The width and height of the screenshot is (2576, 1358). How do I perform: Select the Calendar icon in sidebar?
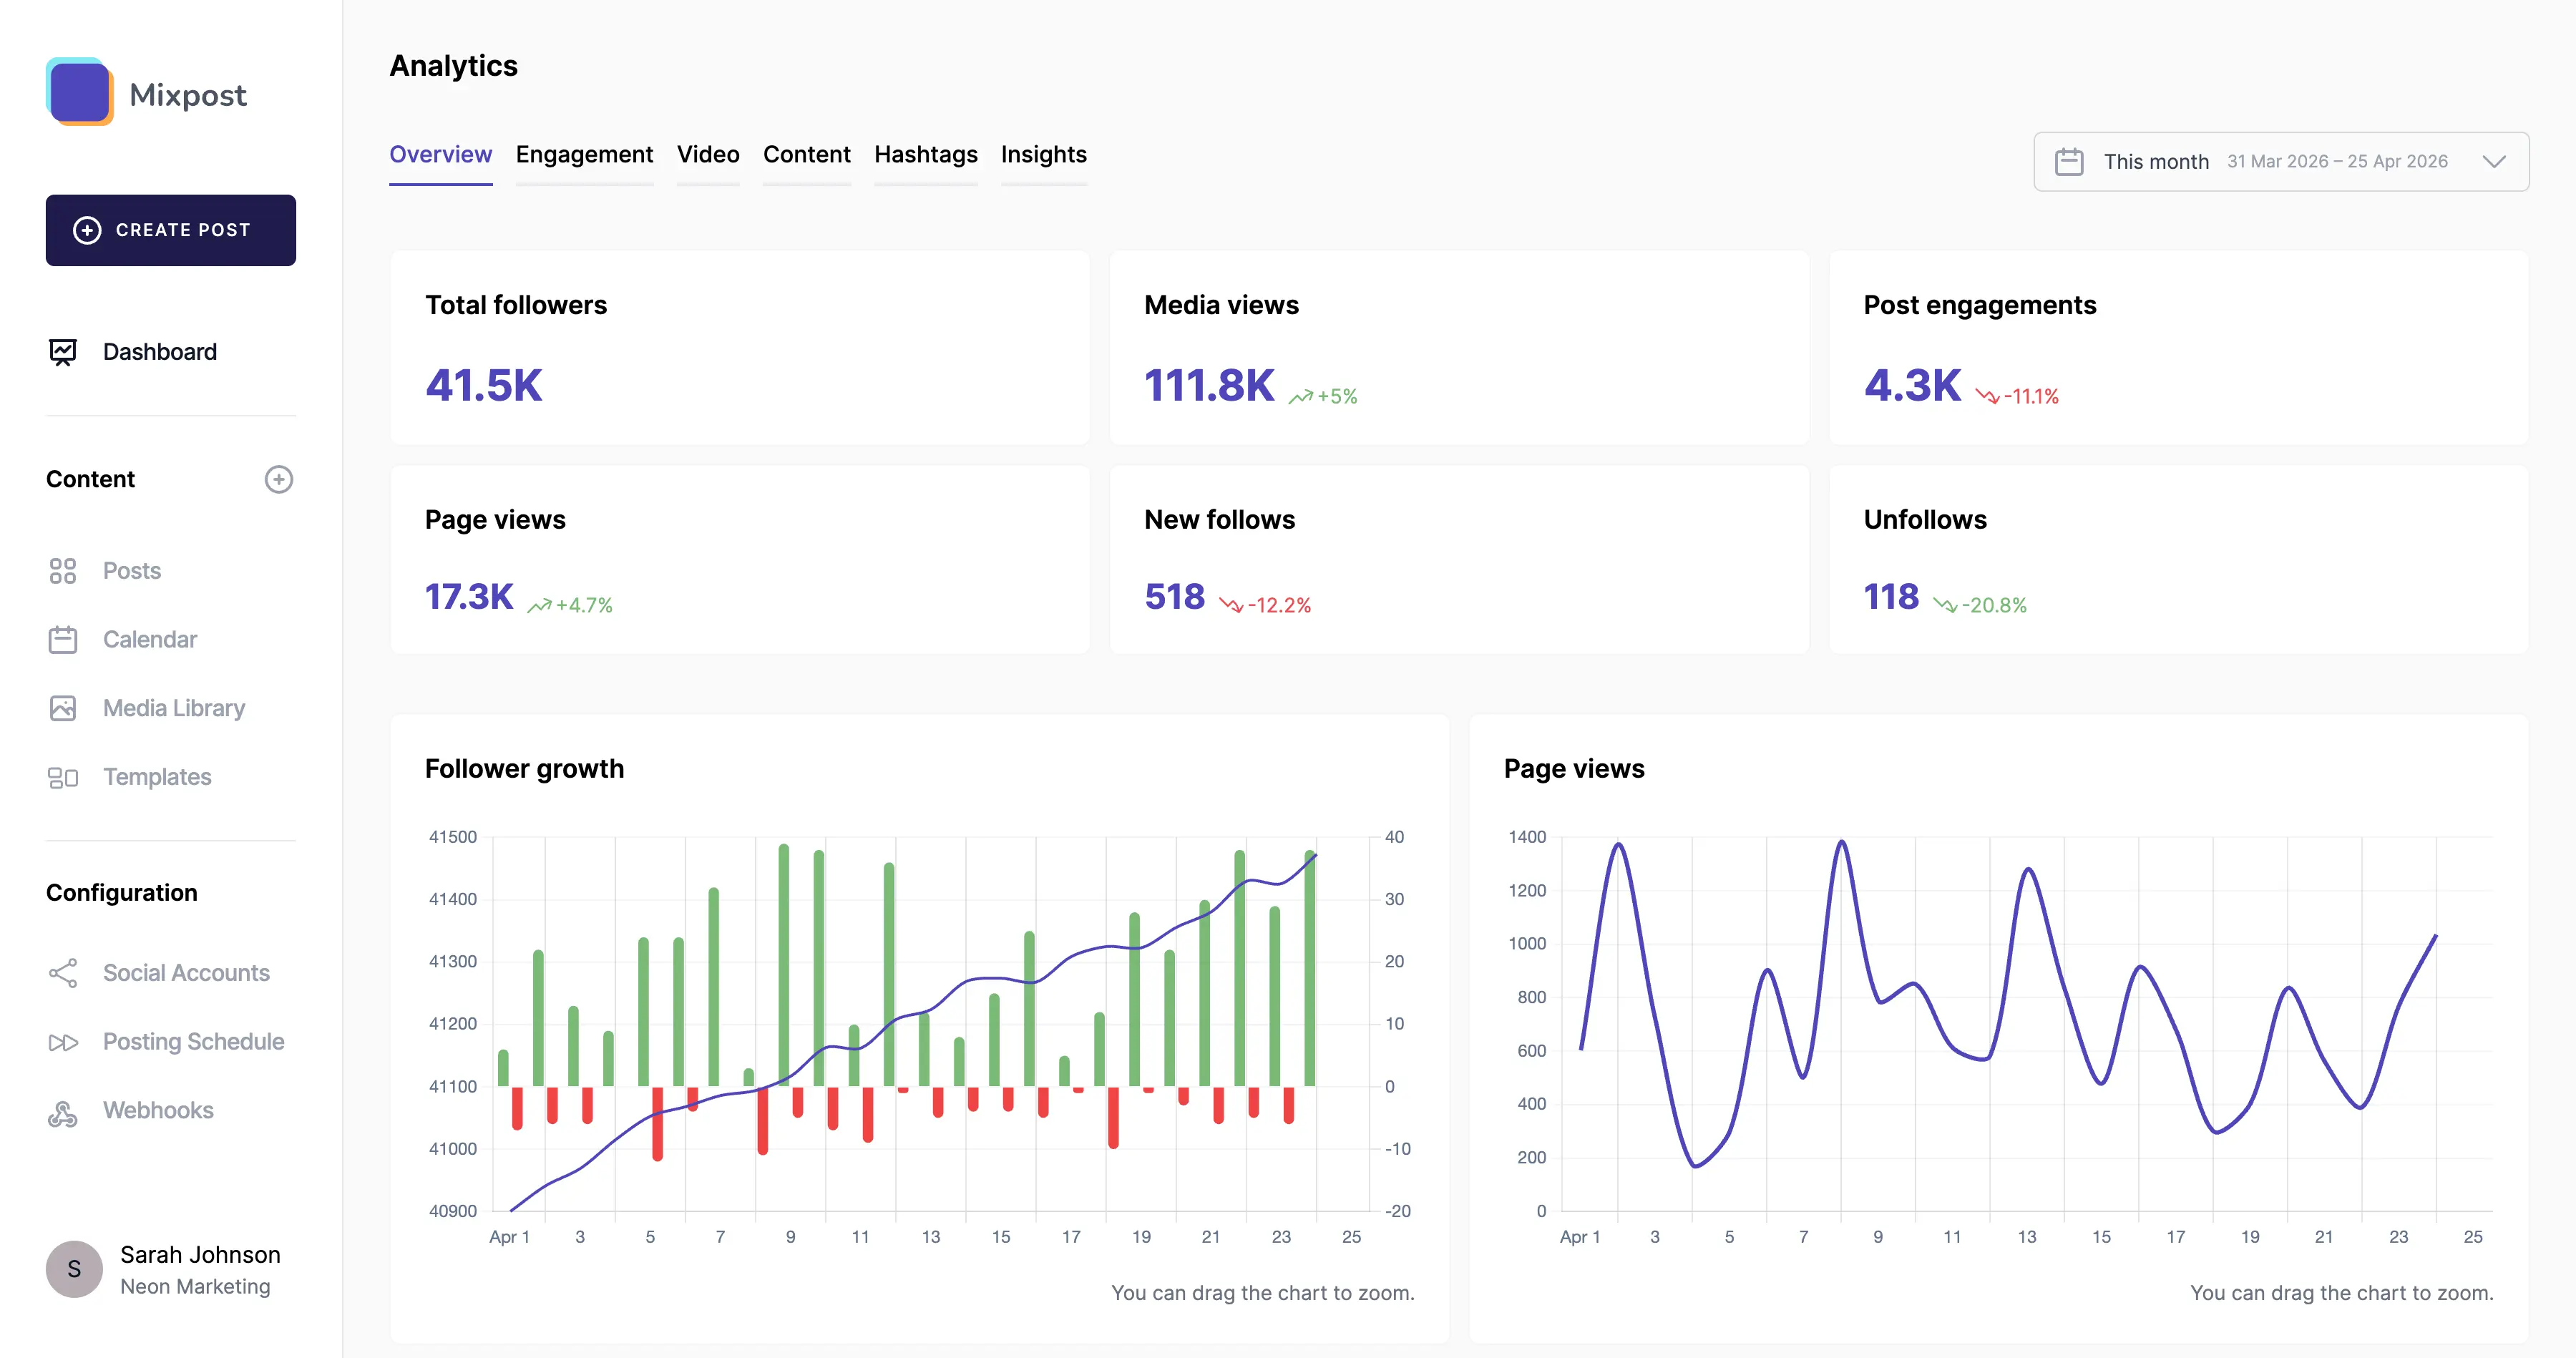[63, 639]
